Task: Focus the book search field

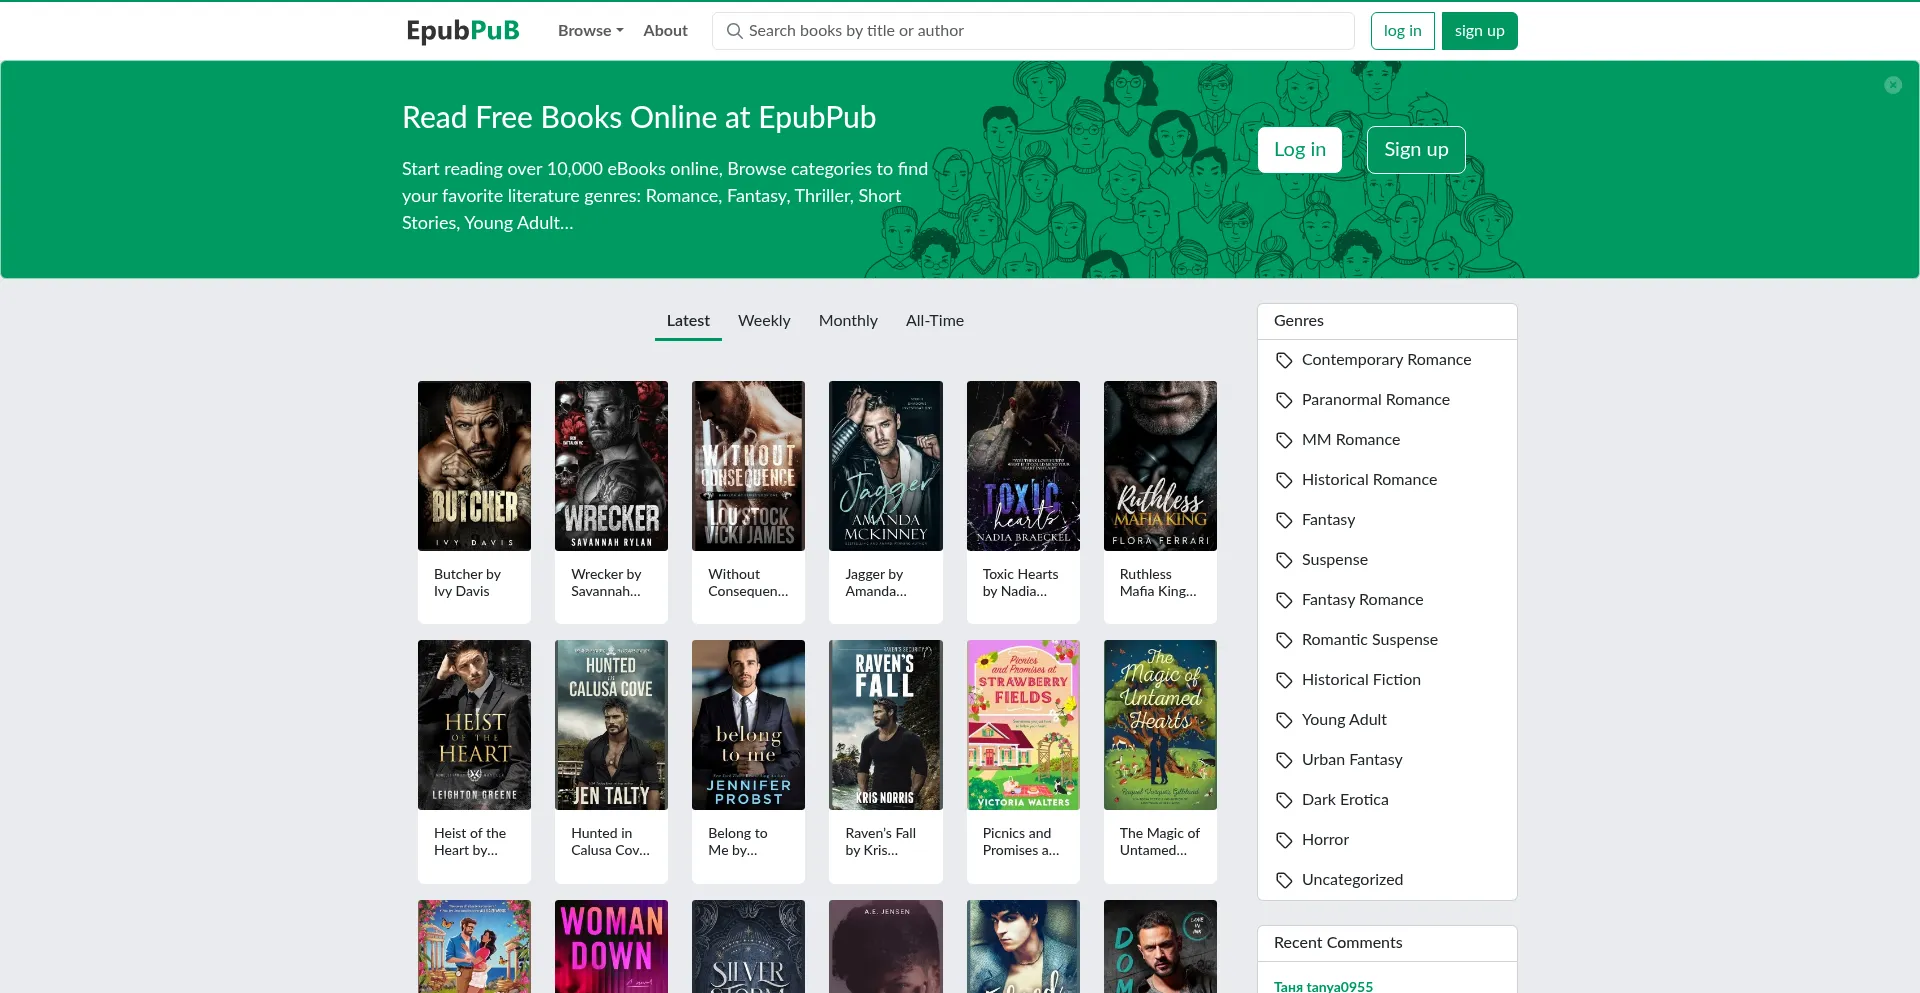Action: [1040, 31]
